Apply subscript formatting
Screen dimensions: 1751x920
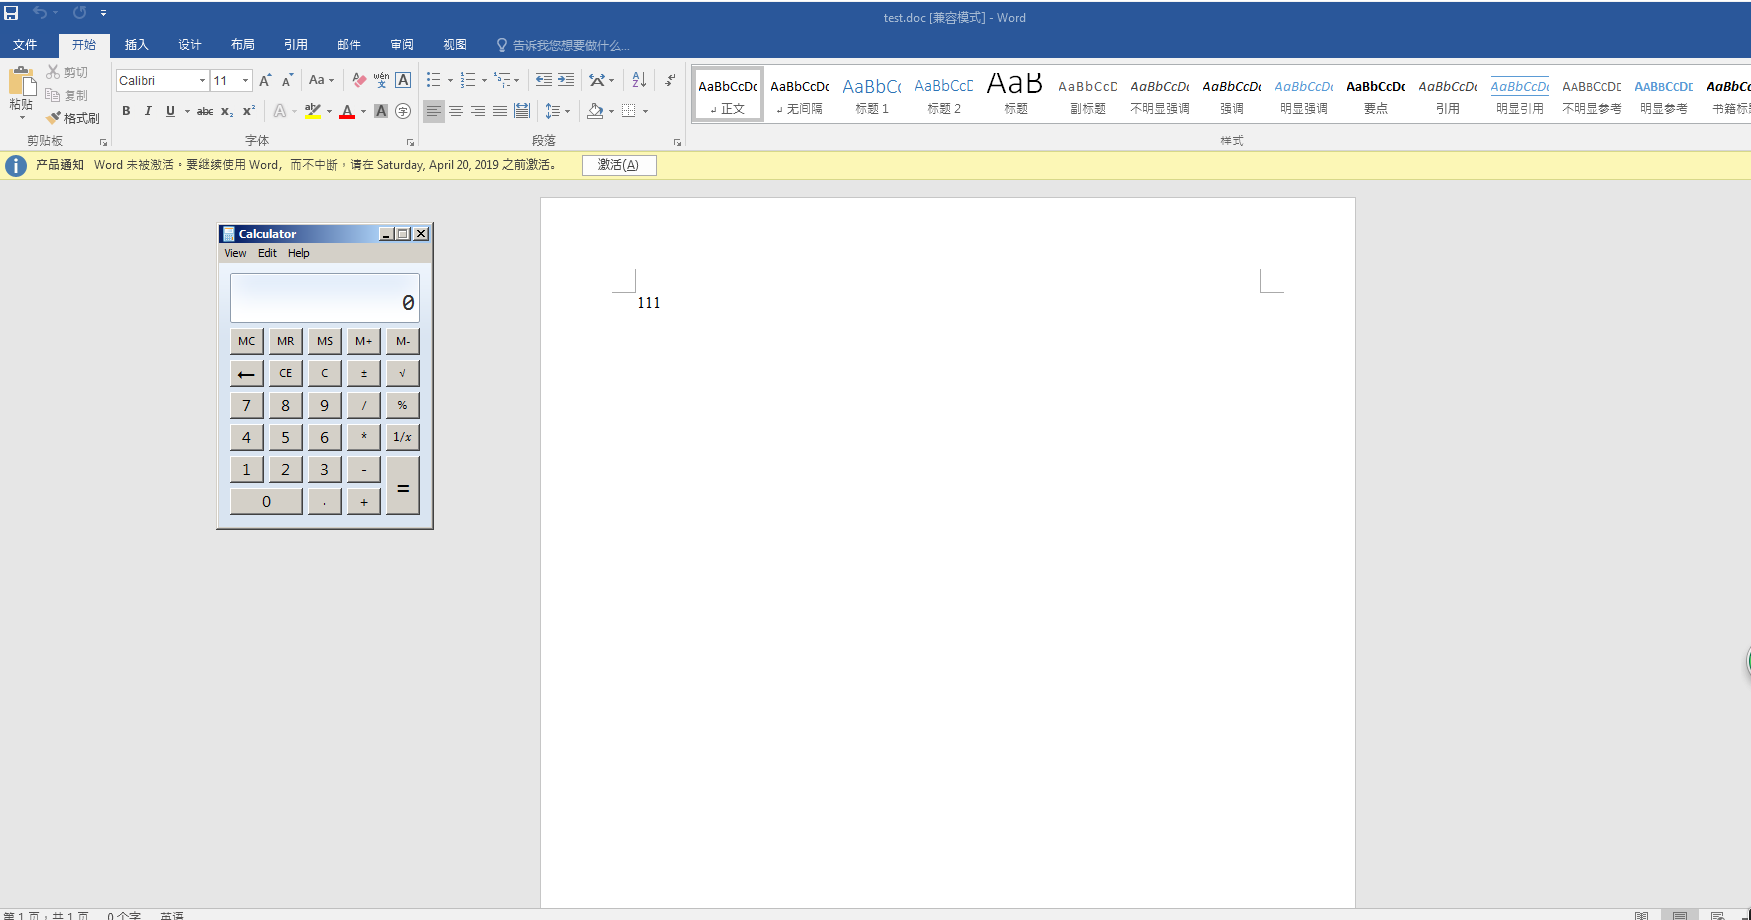(227, 111)
